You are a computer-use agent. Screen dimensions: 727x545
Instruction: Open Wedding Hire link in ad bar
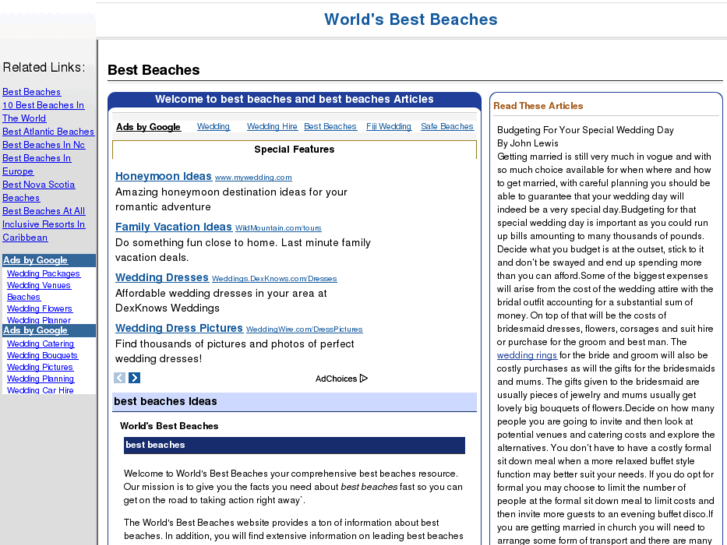coord(272,126)
